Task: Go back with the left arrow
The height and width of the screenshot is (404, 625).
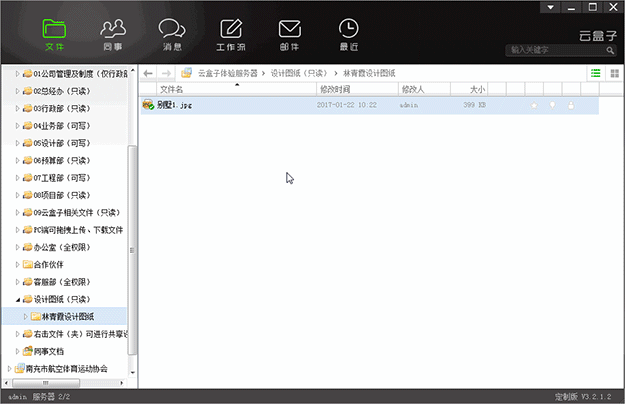Action: coord(148,73)
